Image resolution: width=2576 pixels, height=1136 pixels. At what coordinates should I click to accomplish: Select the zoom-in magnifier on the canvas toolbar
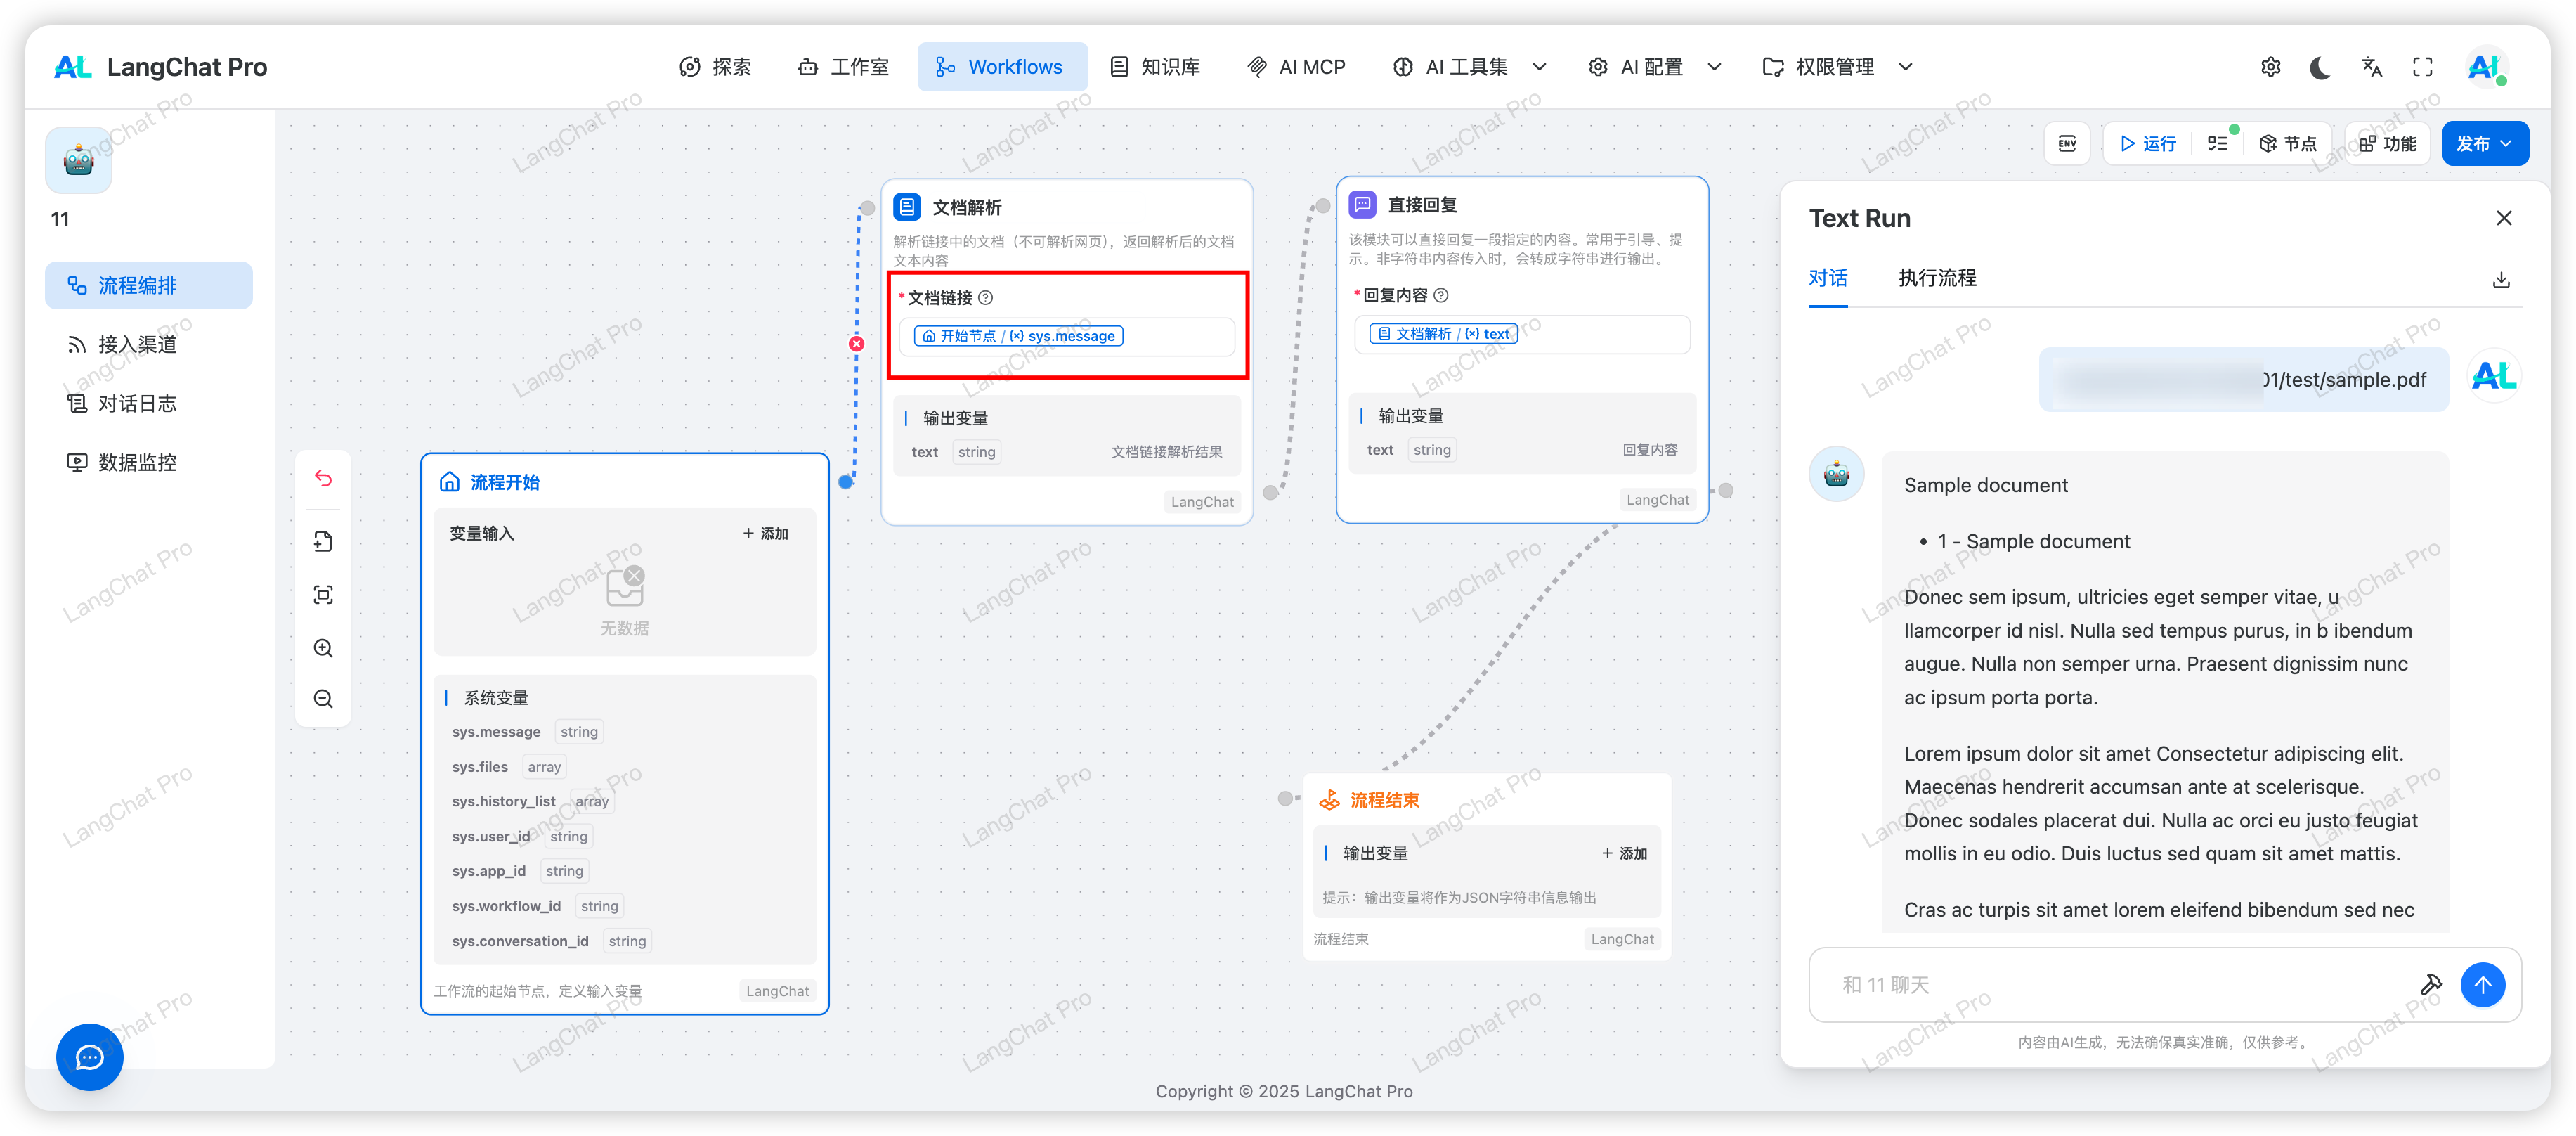point(323,647)
